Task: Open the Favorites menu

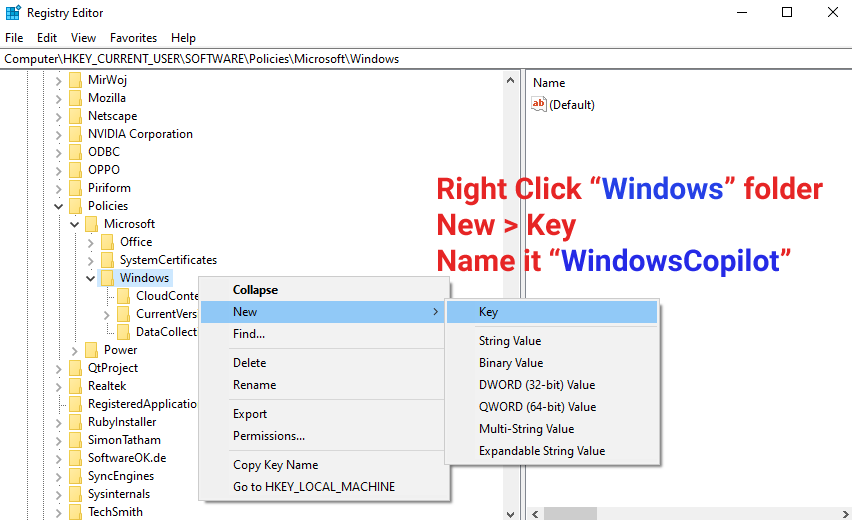Action: point(133,37)
